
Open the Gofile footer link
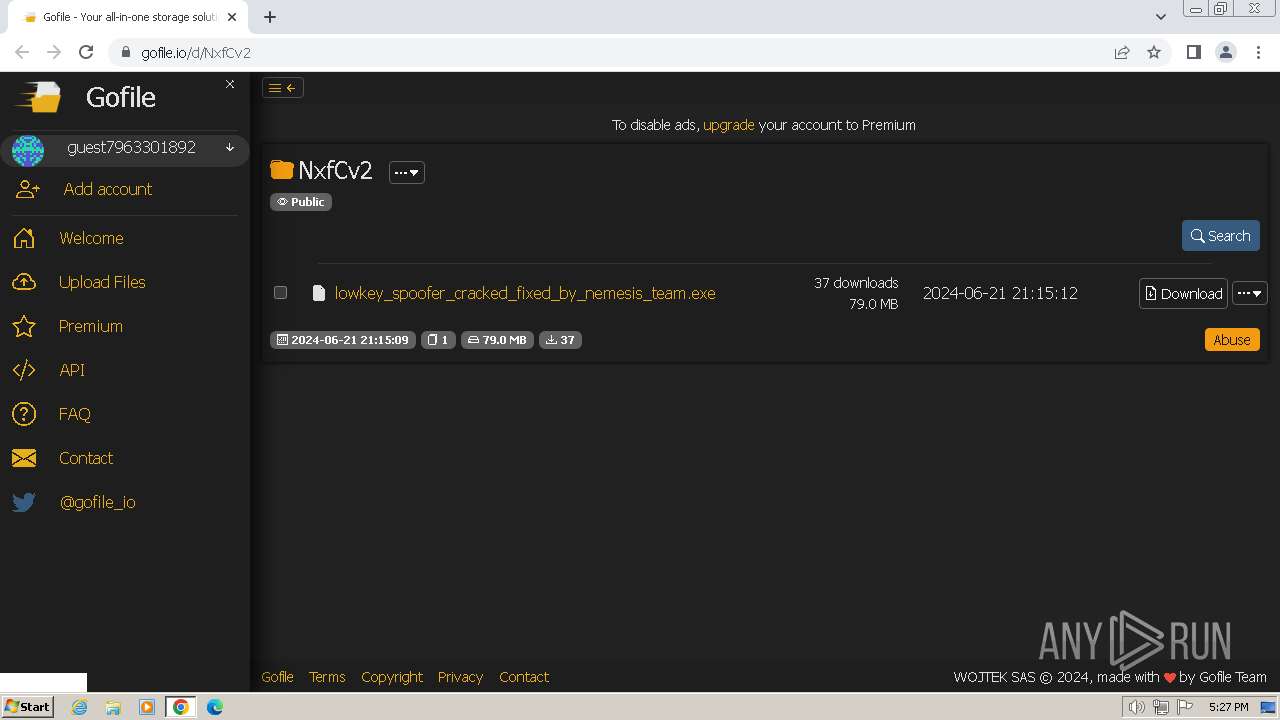277,677
